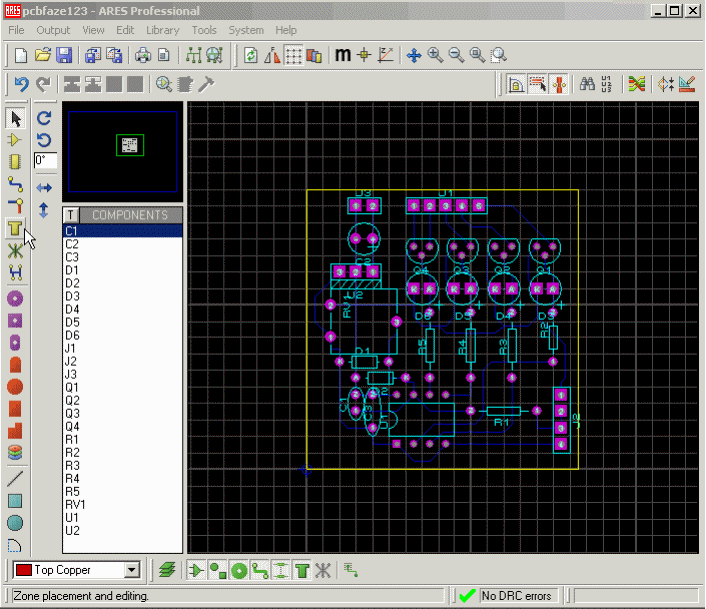Toggle the grid display button
706x609 pixels.
coord(294,55)
